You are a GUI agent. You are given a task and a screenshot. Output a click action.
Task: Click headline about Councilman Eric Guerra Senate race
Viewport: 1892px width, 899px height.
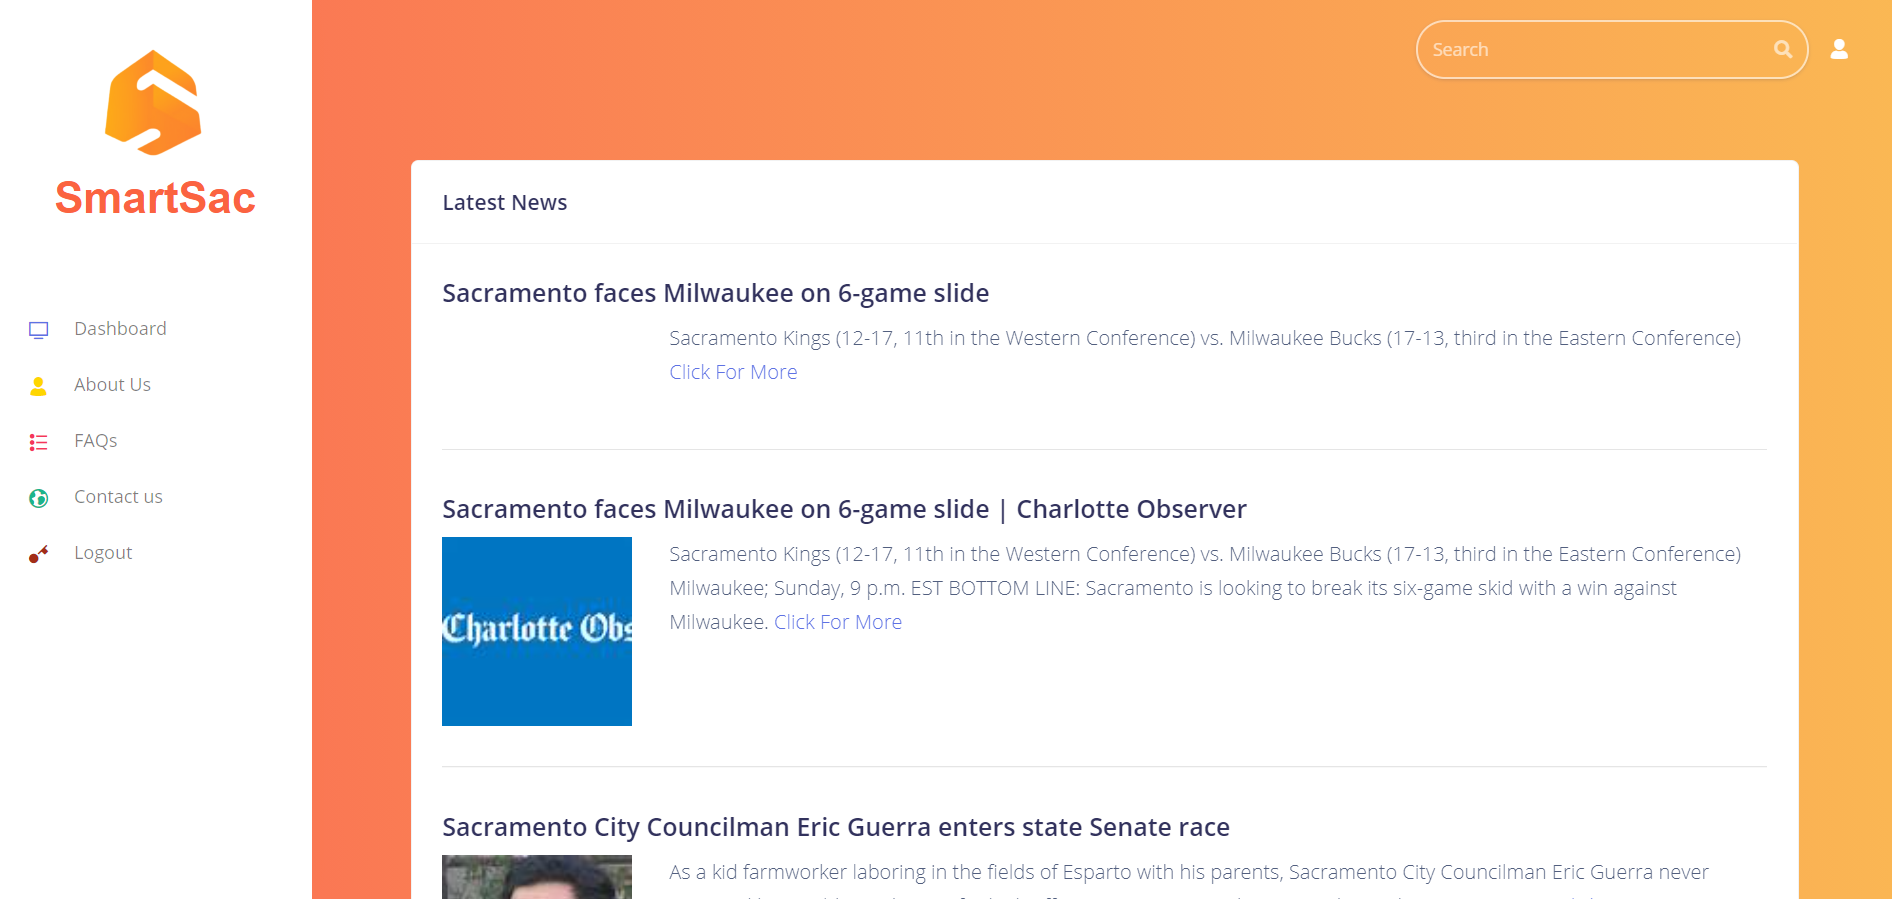click(x=836, y=827)
